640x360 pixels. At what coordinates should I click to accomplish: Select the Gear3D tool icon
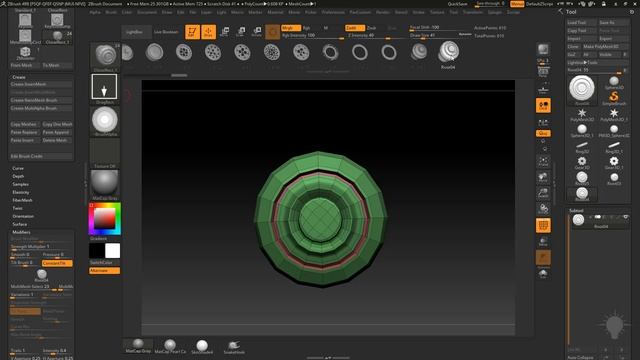click(x=582, y=162)
